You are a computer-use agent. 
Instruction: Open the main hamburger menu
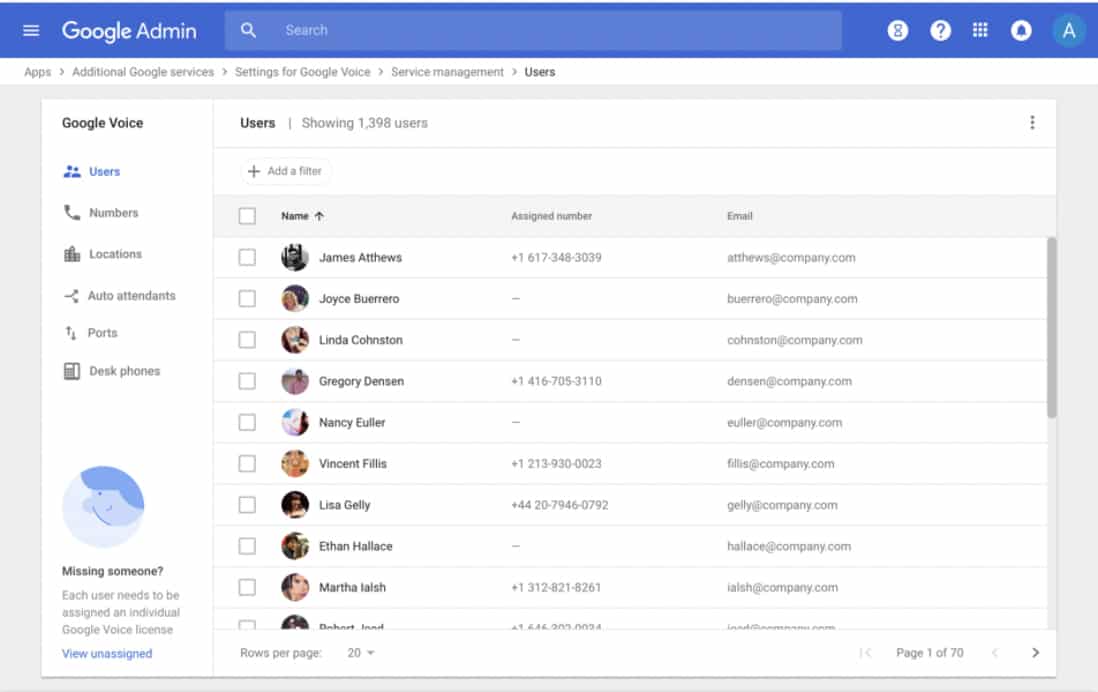tap(31, 30)
